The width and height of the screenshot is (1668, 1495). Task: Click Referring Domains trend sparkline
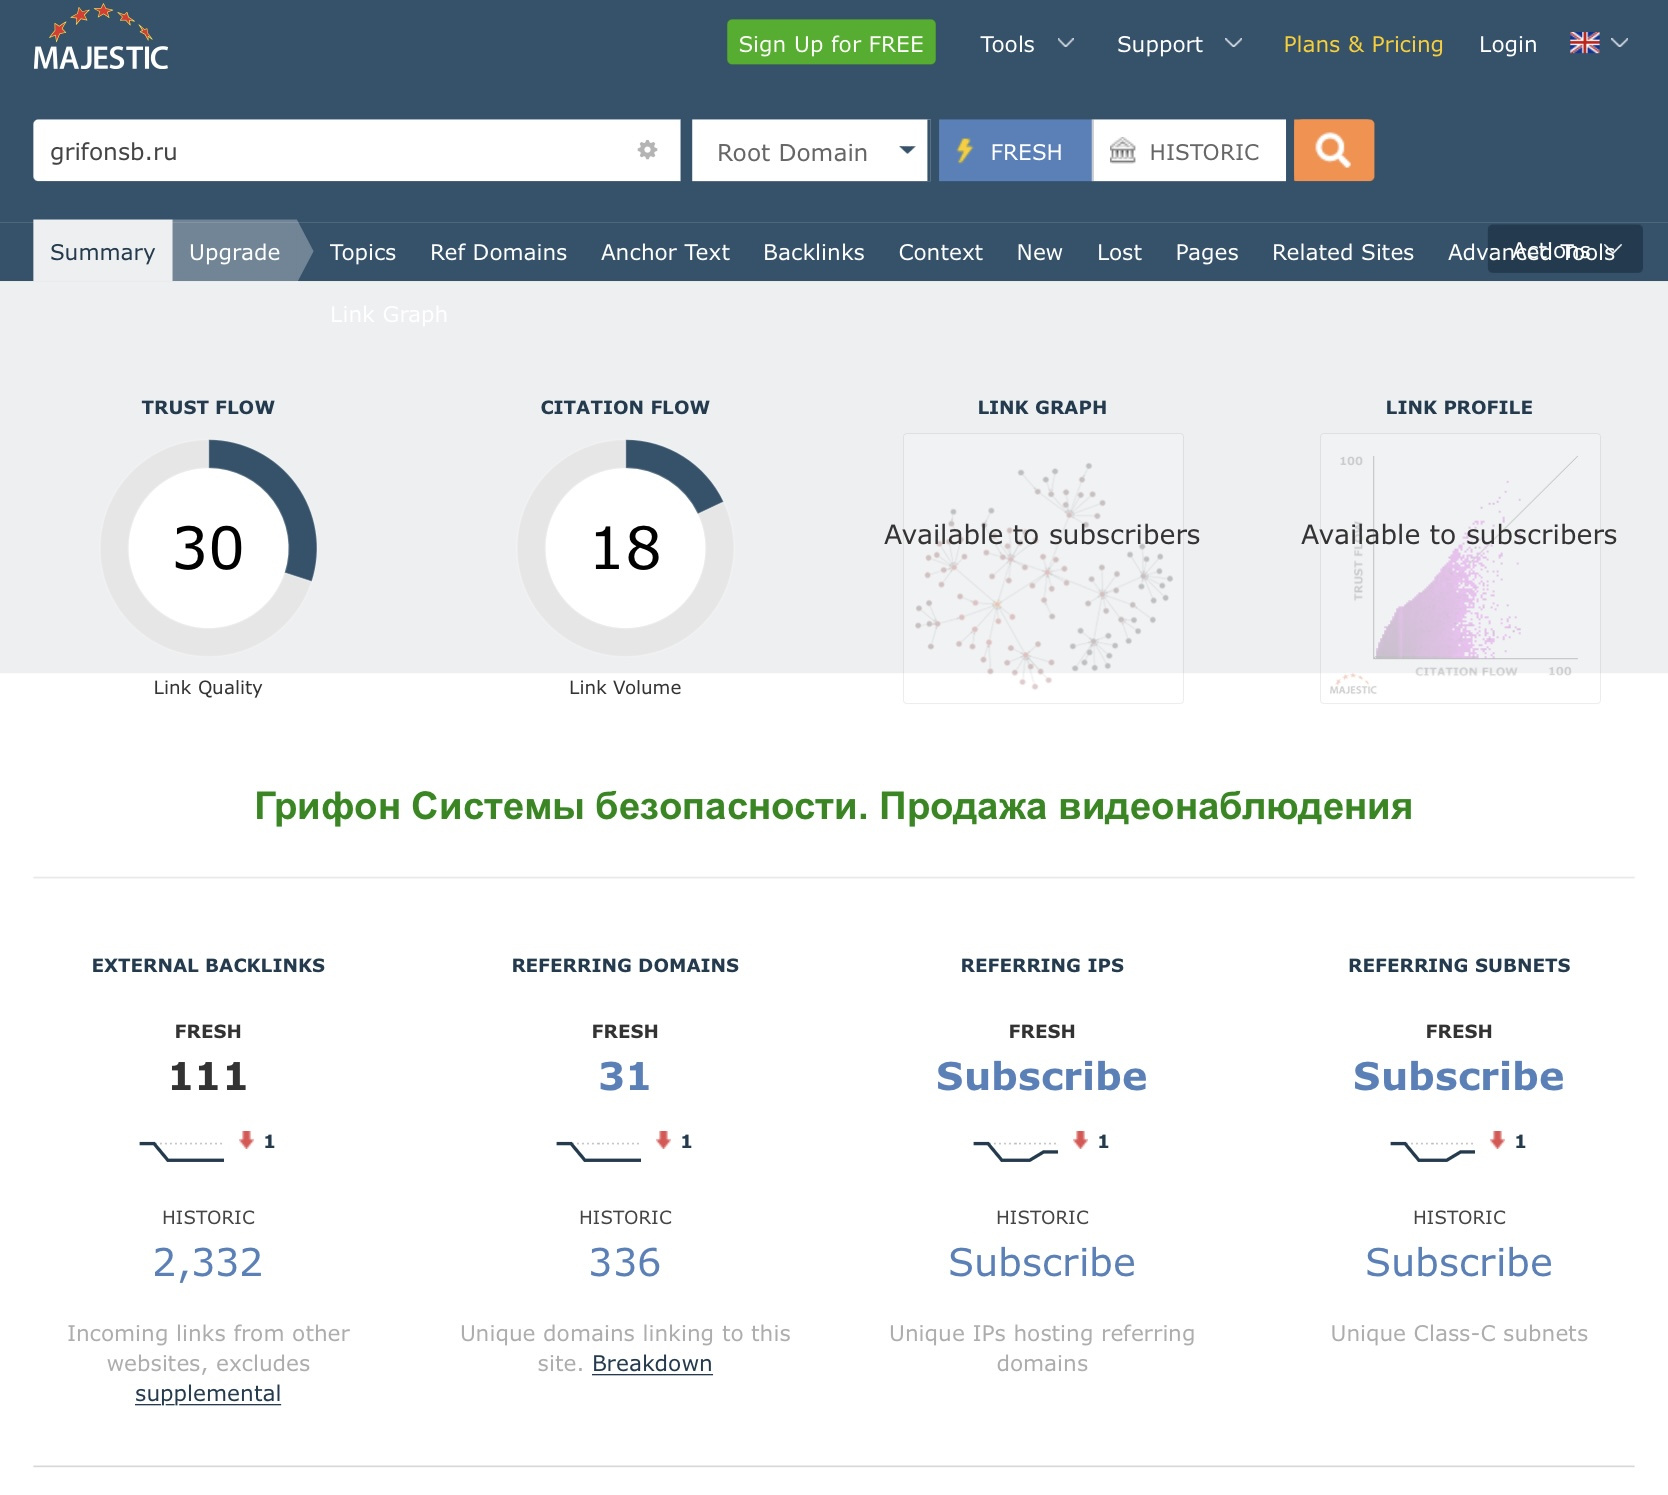[599, 1150]
